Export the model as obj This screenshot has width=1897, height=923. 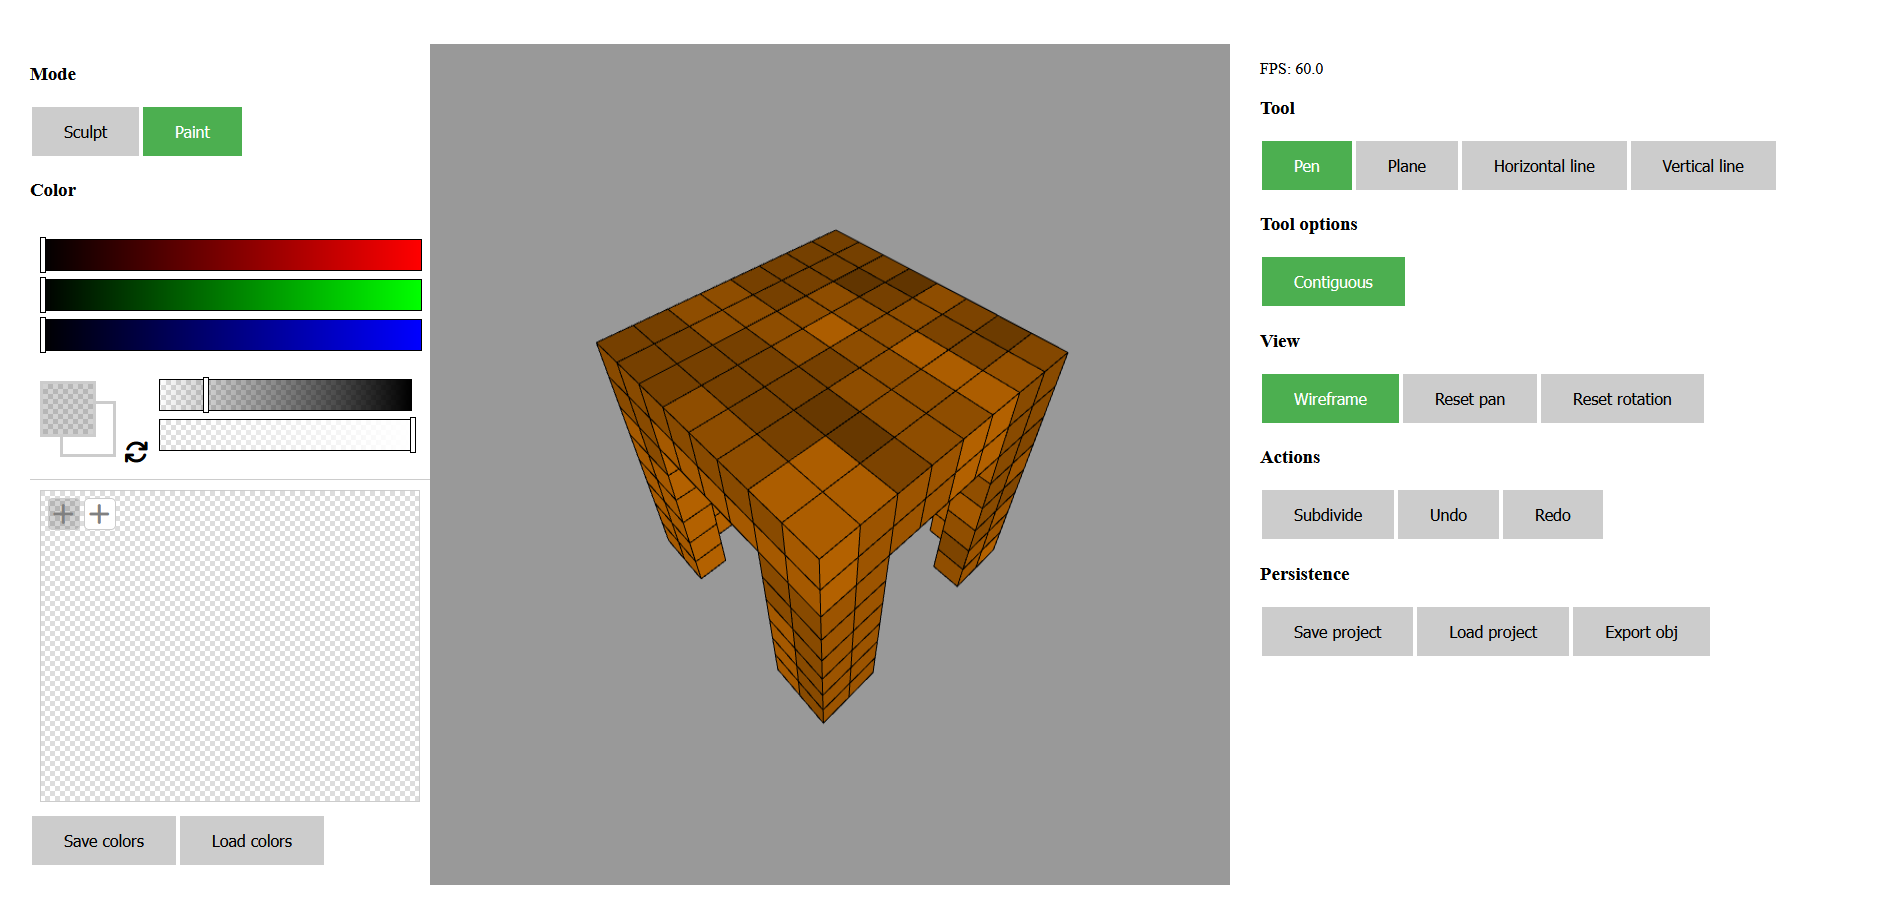1641,631
